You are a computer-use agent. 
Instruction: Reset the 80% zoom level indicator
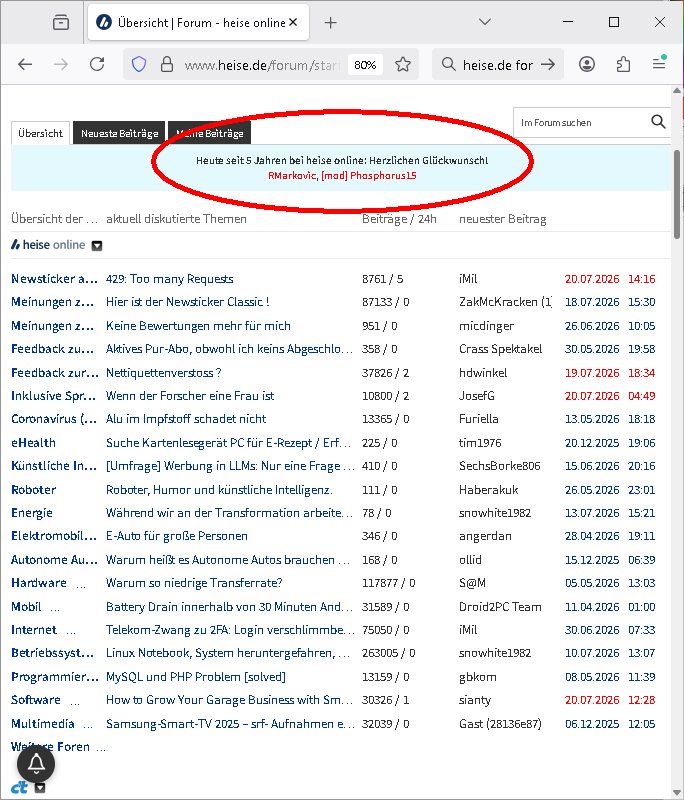(365, 65)
